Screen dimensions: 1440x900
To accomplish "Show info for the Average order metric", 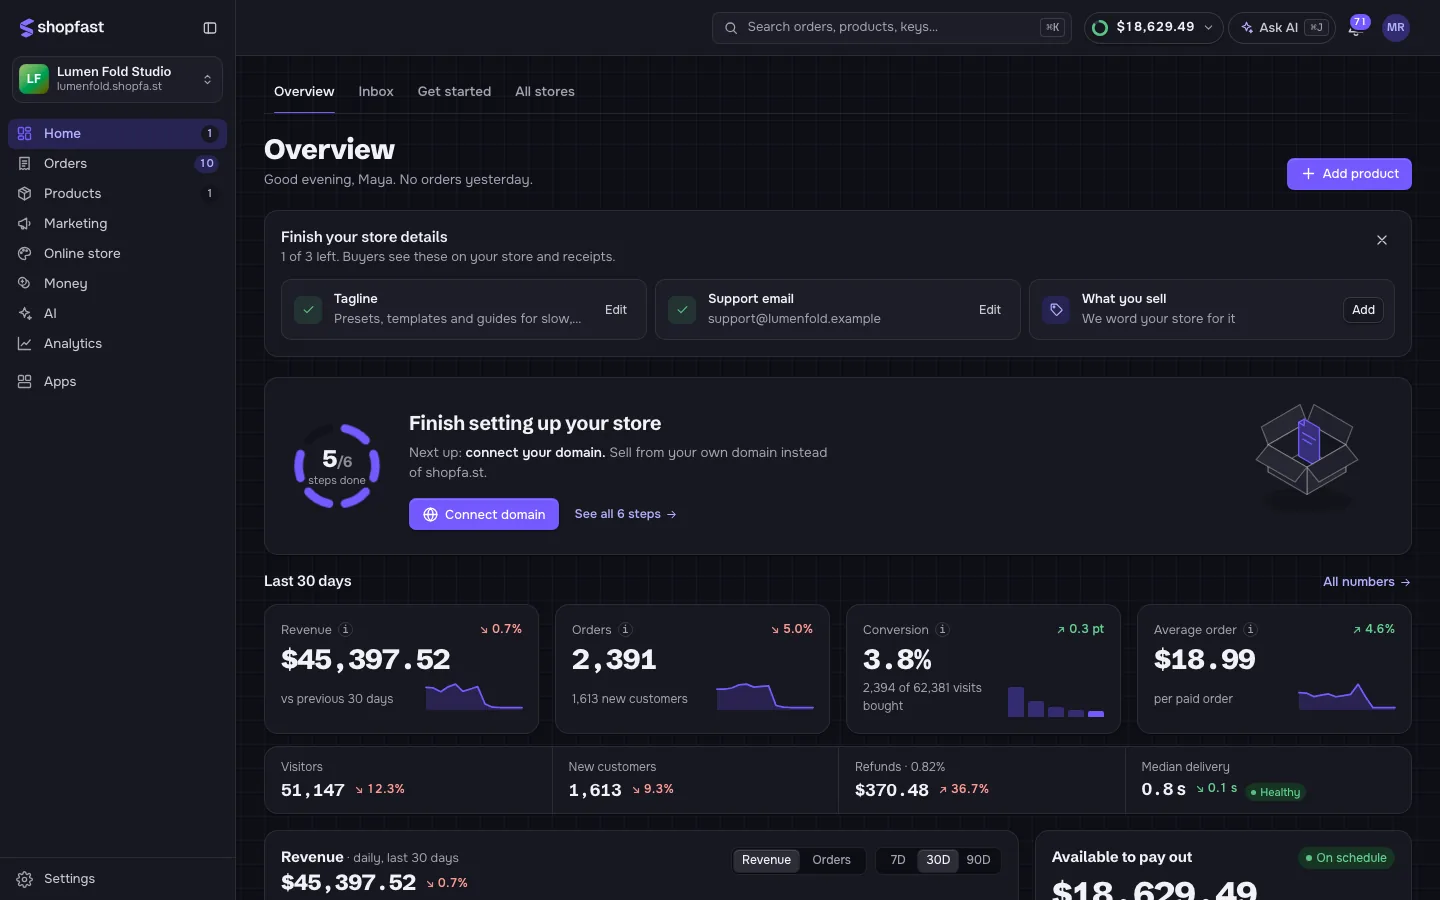I will (1251, 630).
